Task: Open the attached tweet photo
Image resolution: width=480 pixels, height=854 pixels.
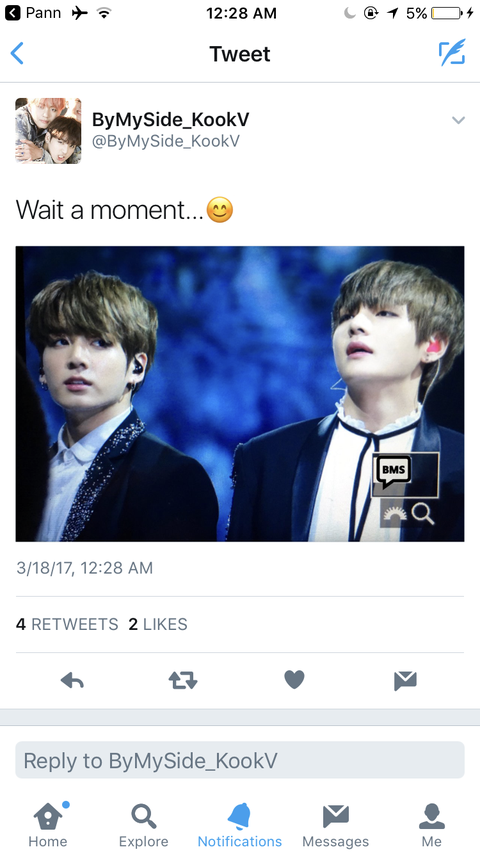Action: pos(240,394)
